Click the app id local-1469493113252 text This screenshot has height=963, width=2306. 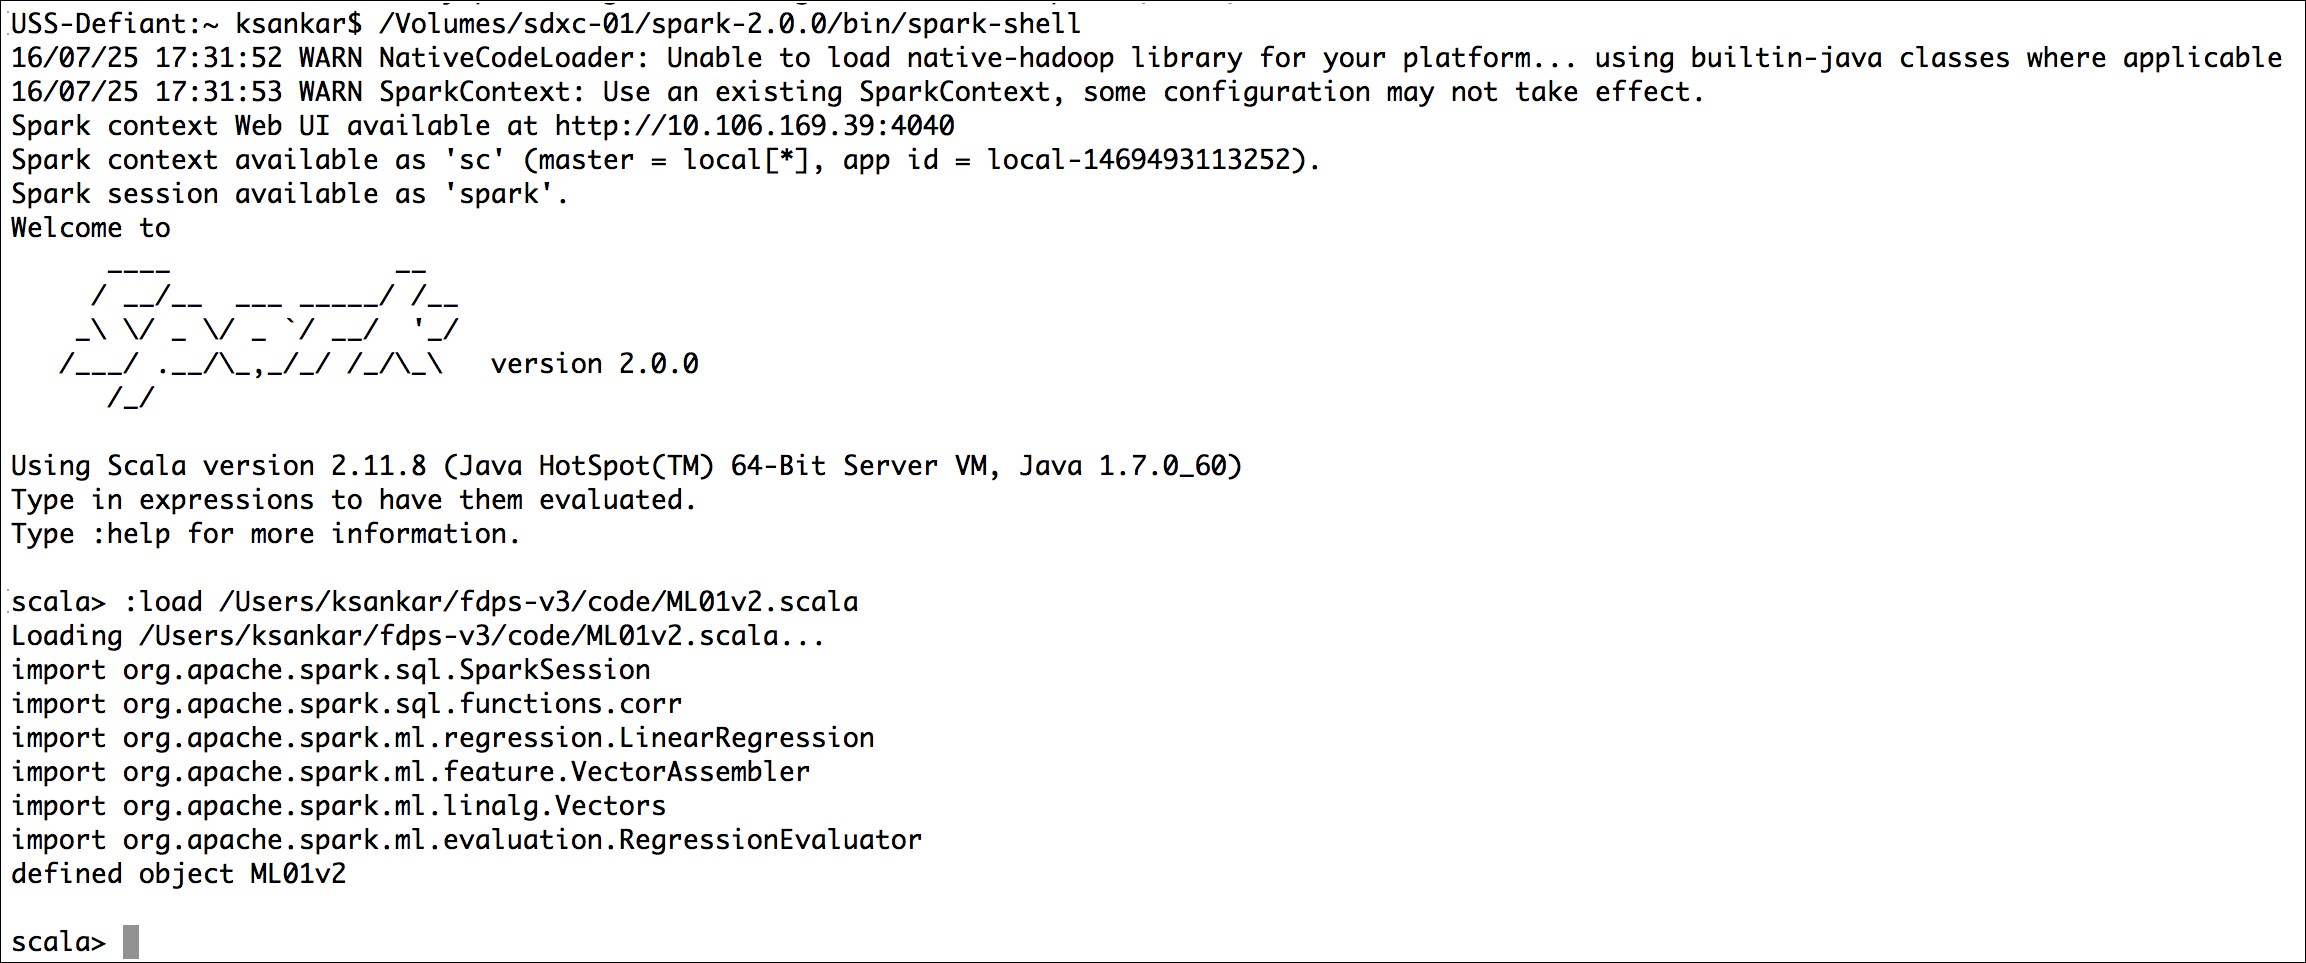(x=1139, y=160)
